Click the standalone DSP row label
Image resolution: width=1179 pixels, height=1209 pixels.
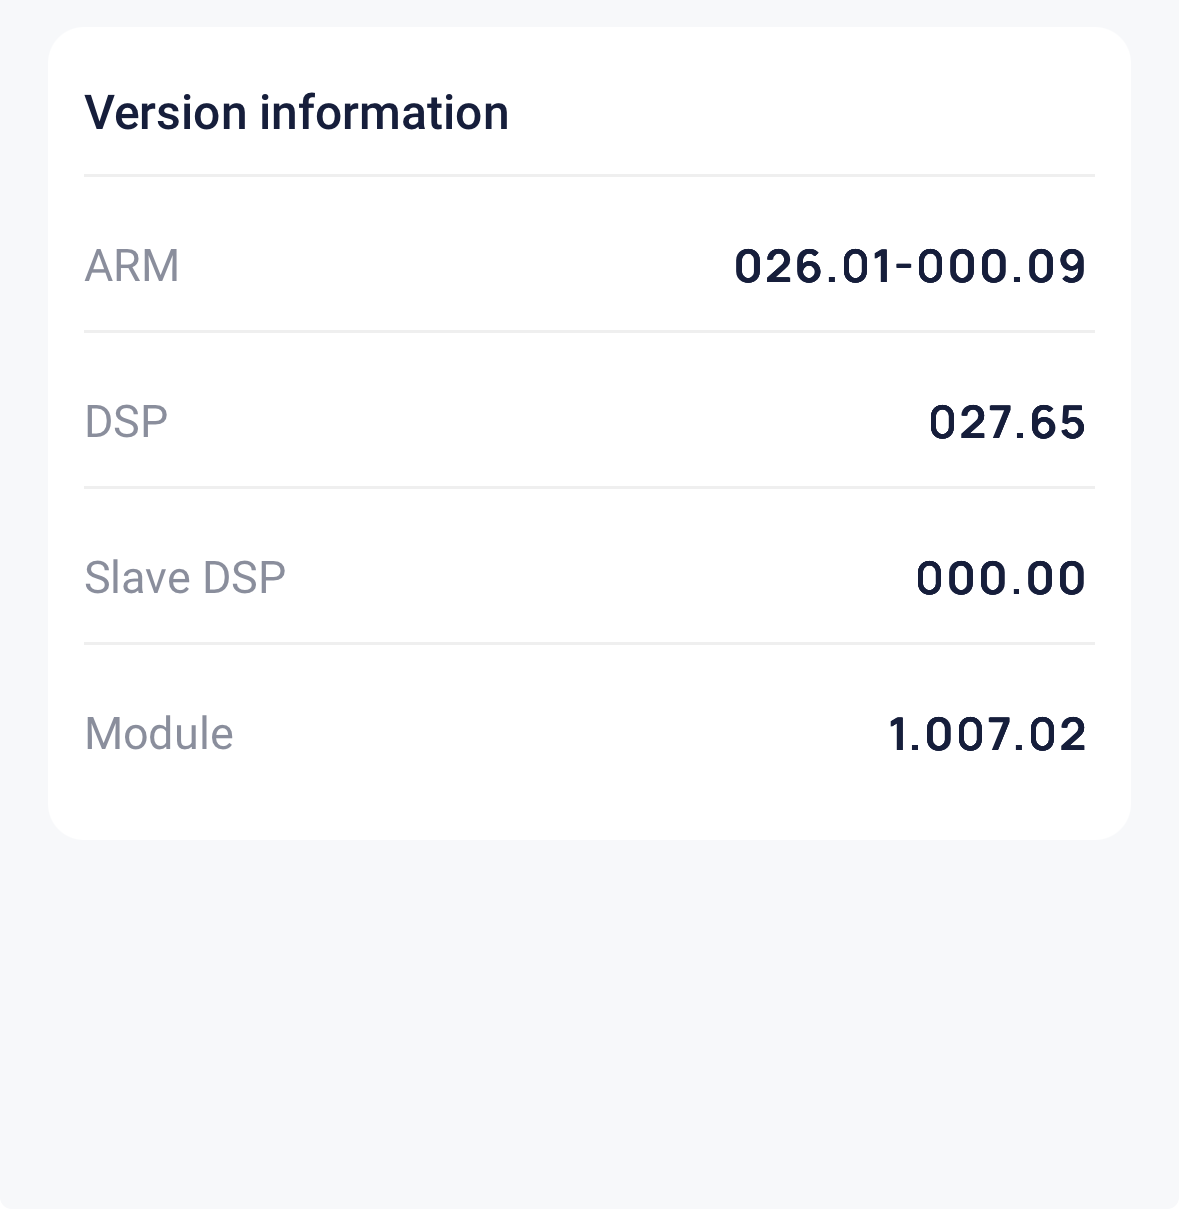click(x=126, y=422)
